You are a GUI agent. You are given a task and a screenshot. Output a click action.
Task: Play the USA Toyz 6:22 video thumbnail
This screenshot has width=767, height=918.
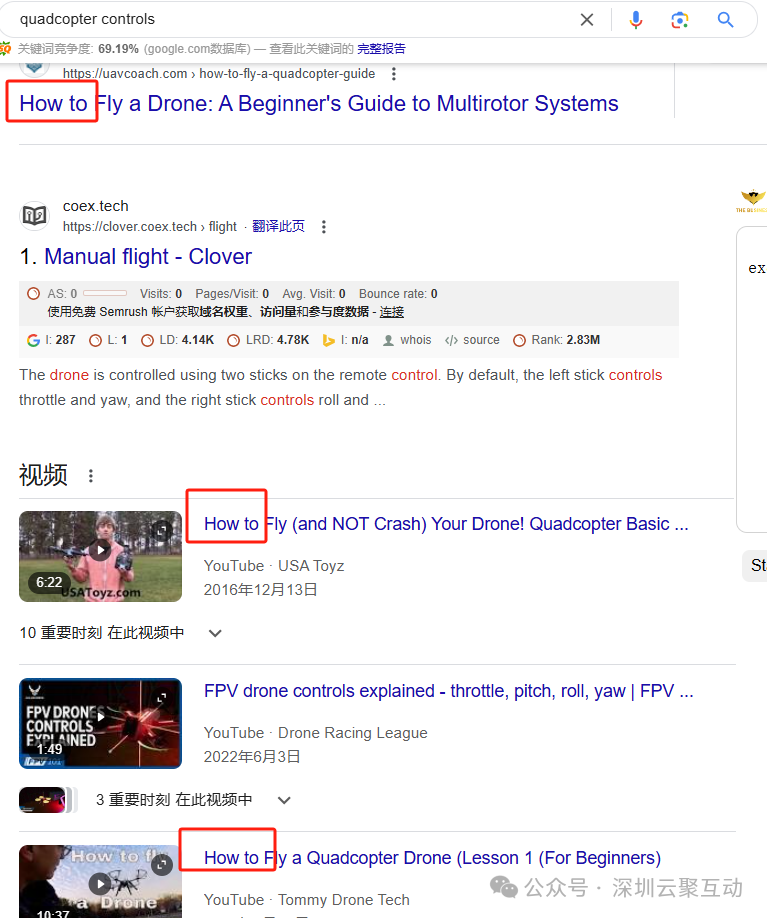[100, 556]
